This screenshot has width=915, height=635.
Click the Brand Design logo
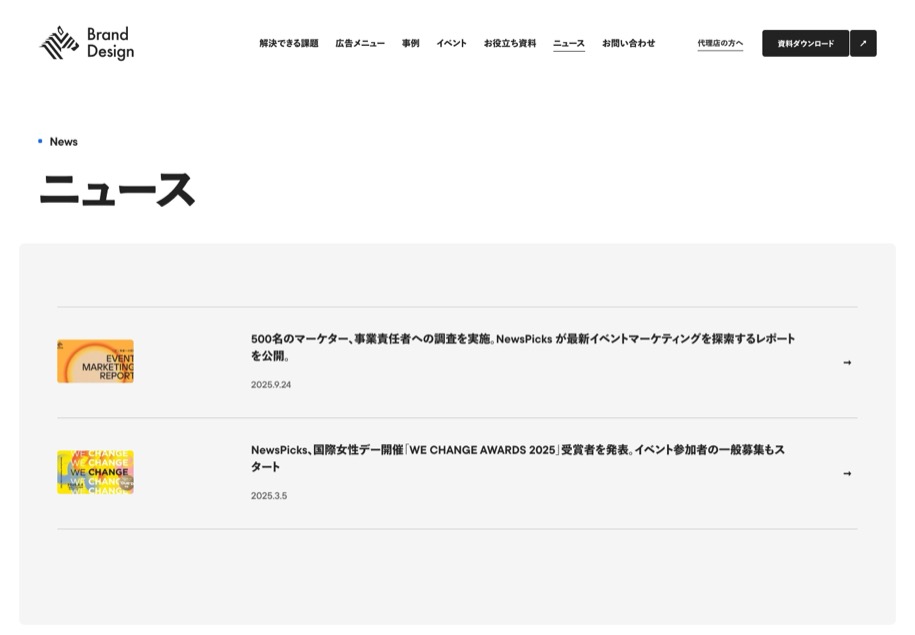(x=87, y=43)
